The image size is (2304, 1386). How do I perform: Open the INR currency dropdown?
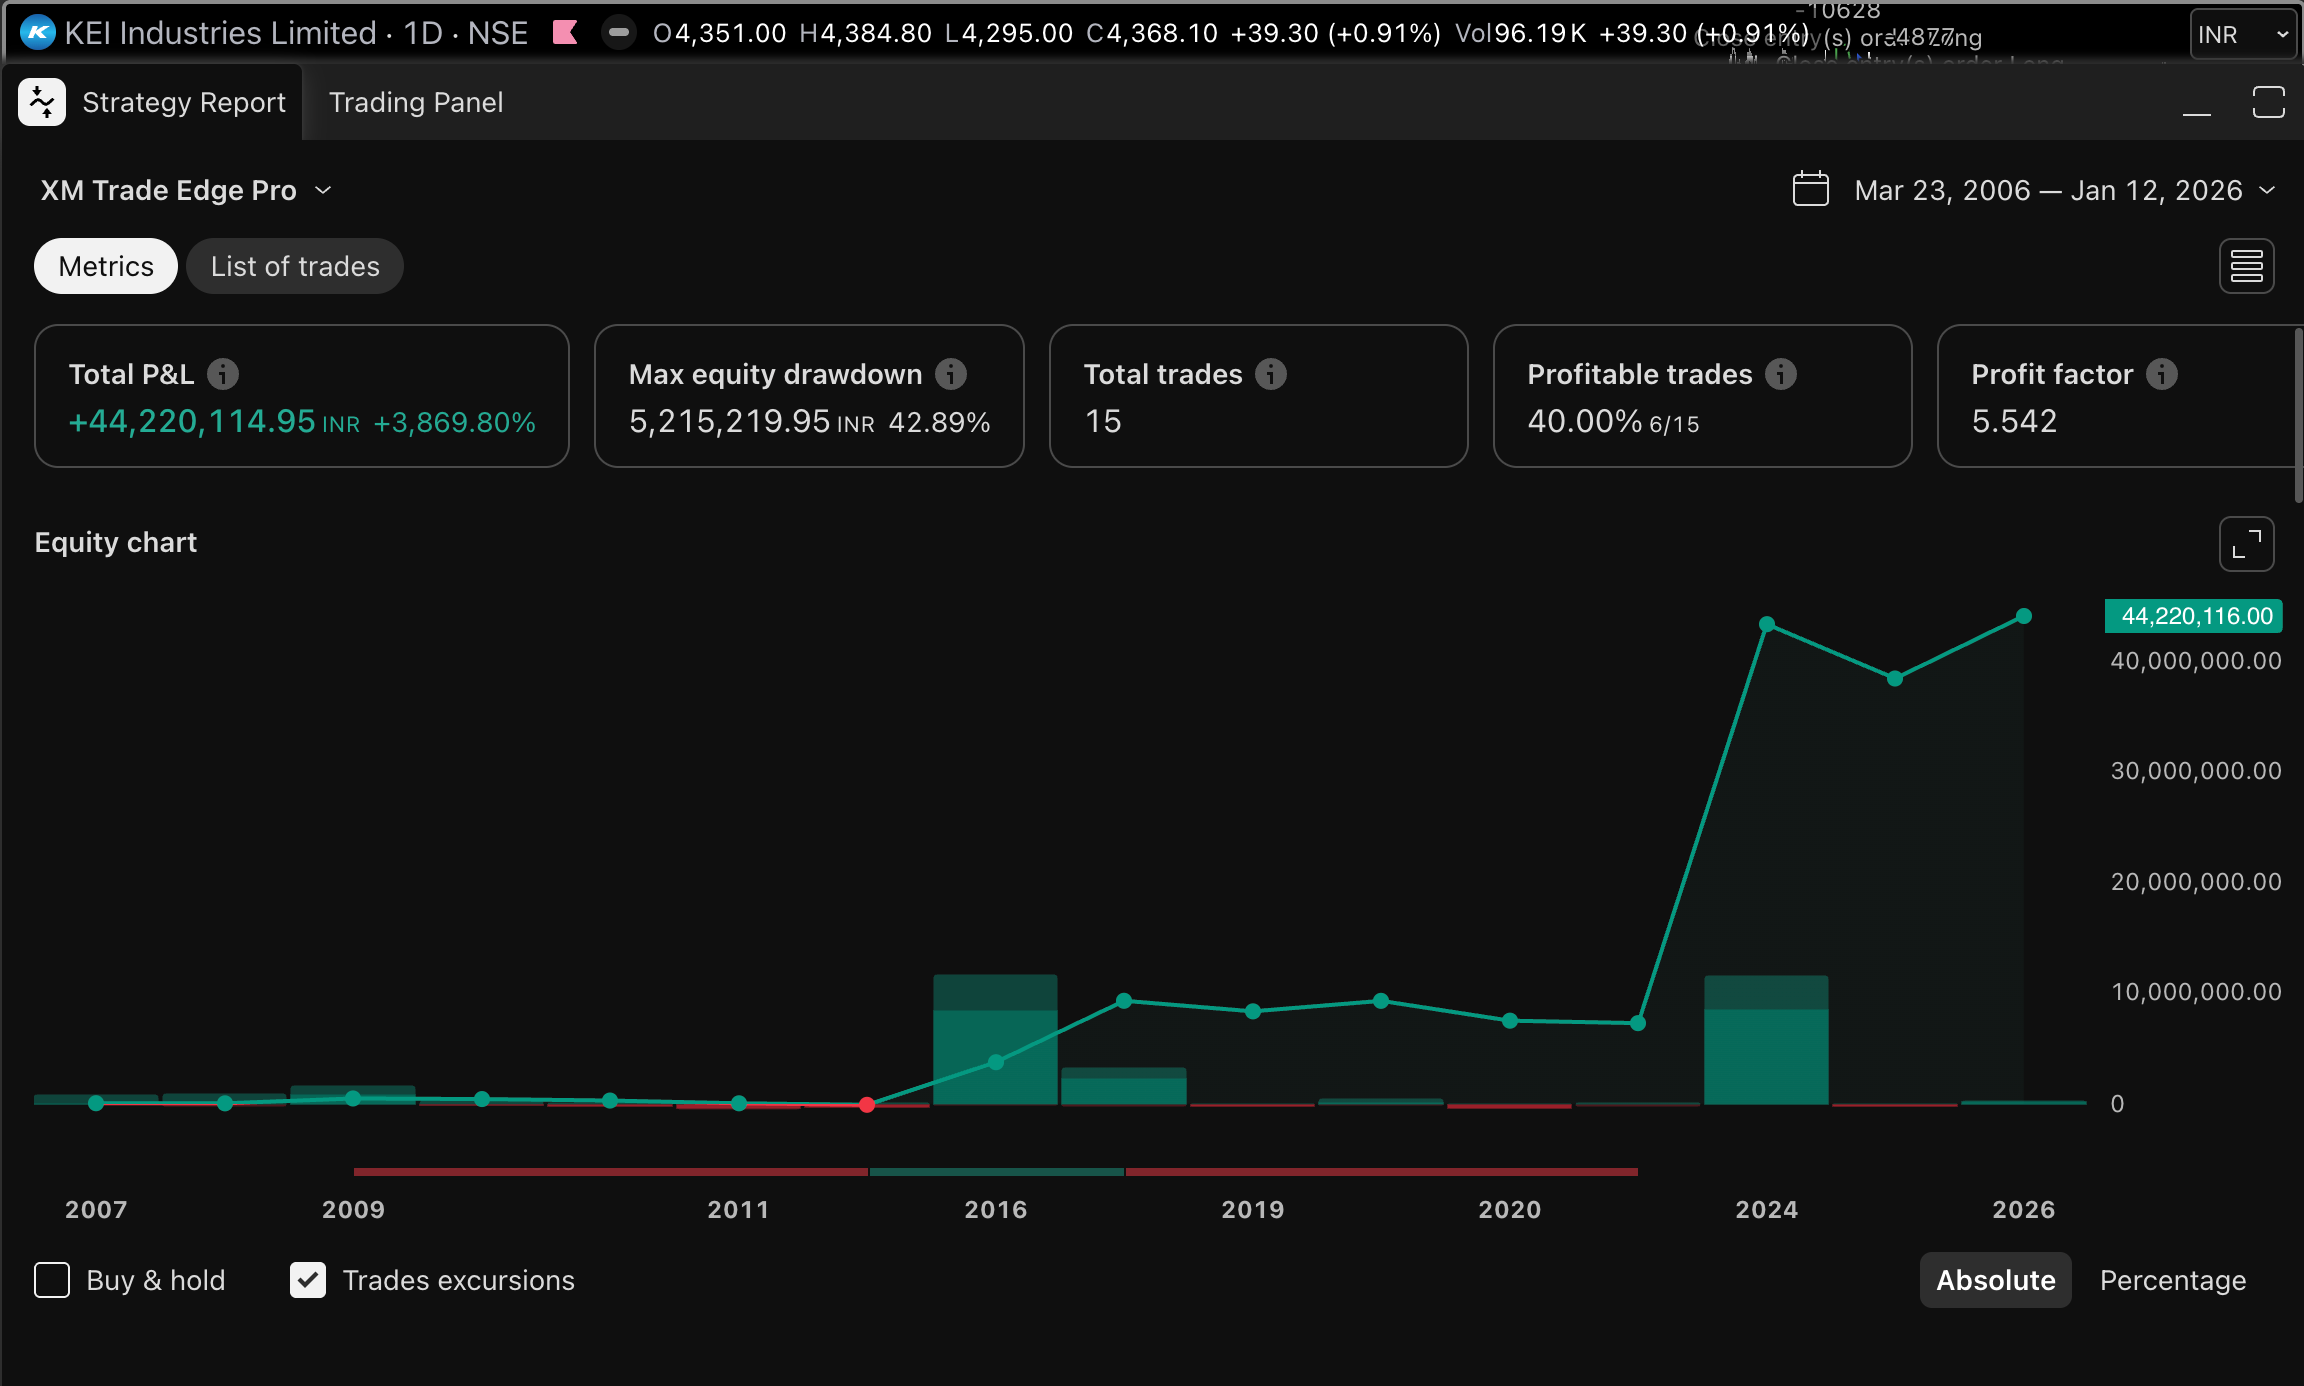coord(2242,35)
